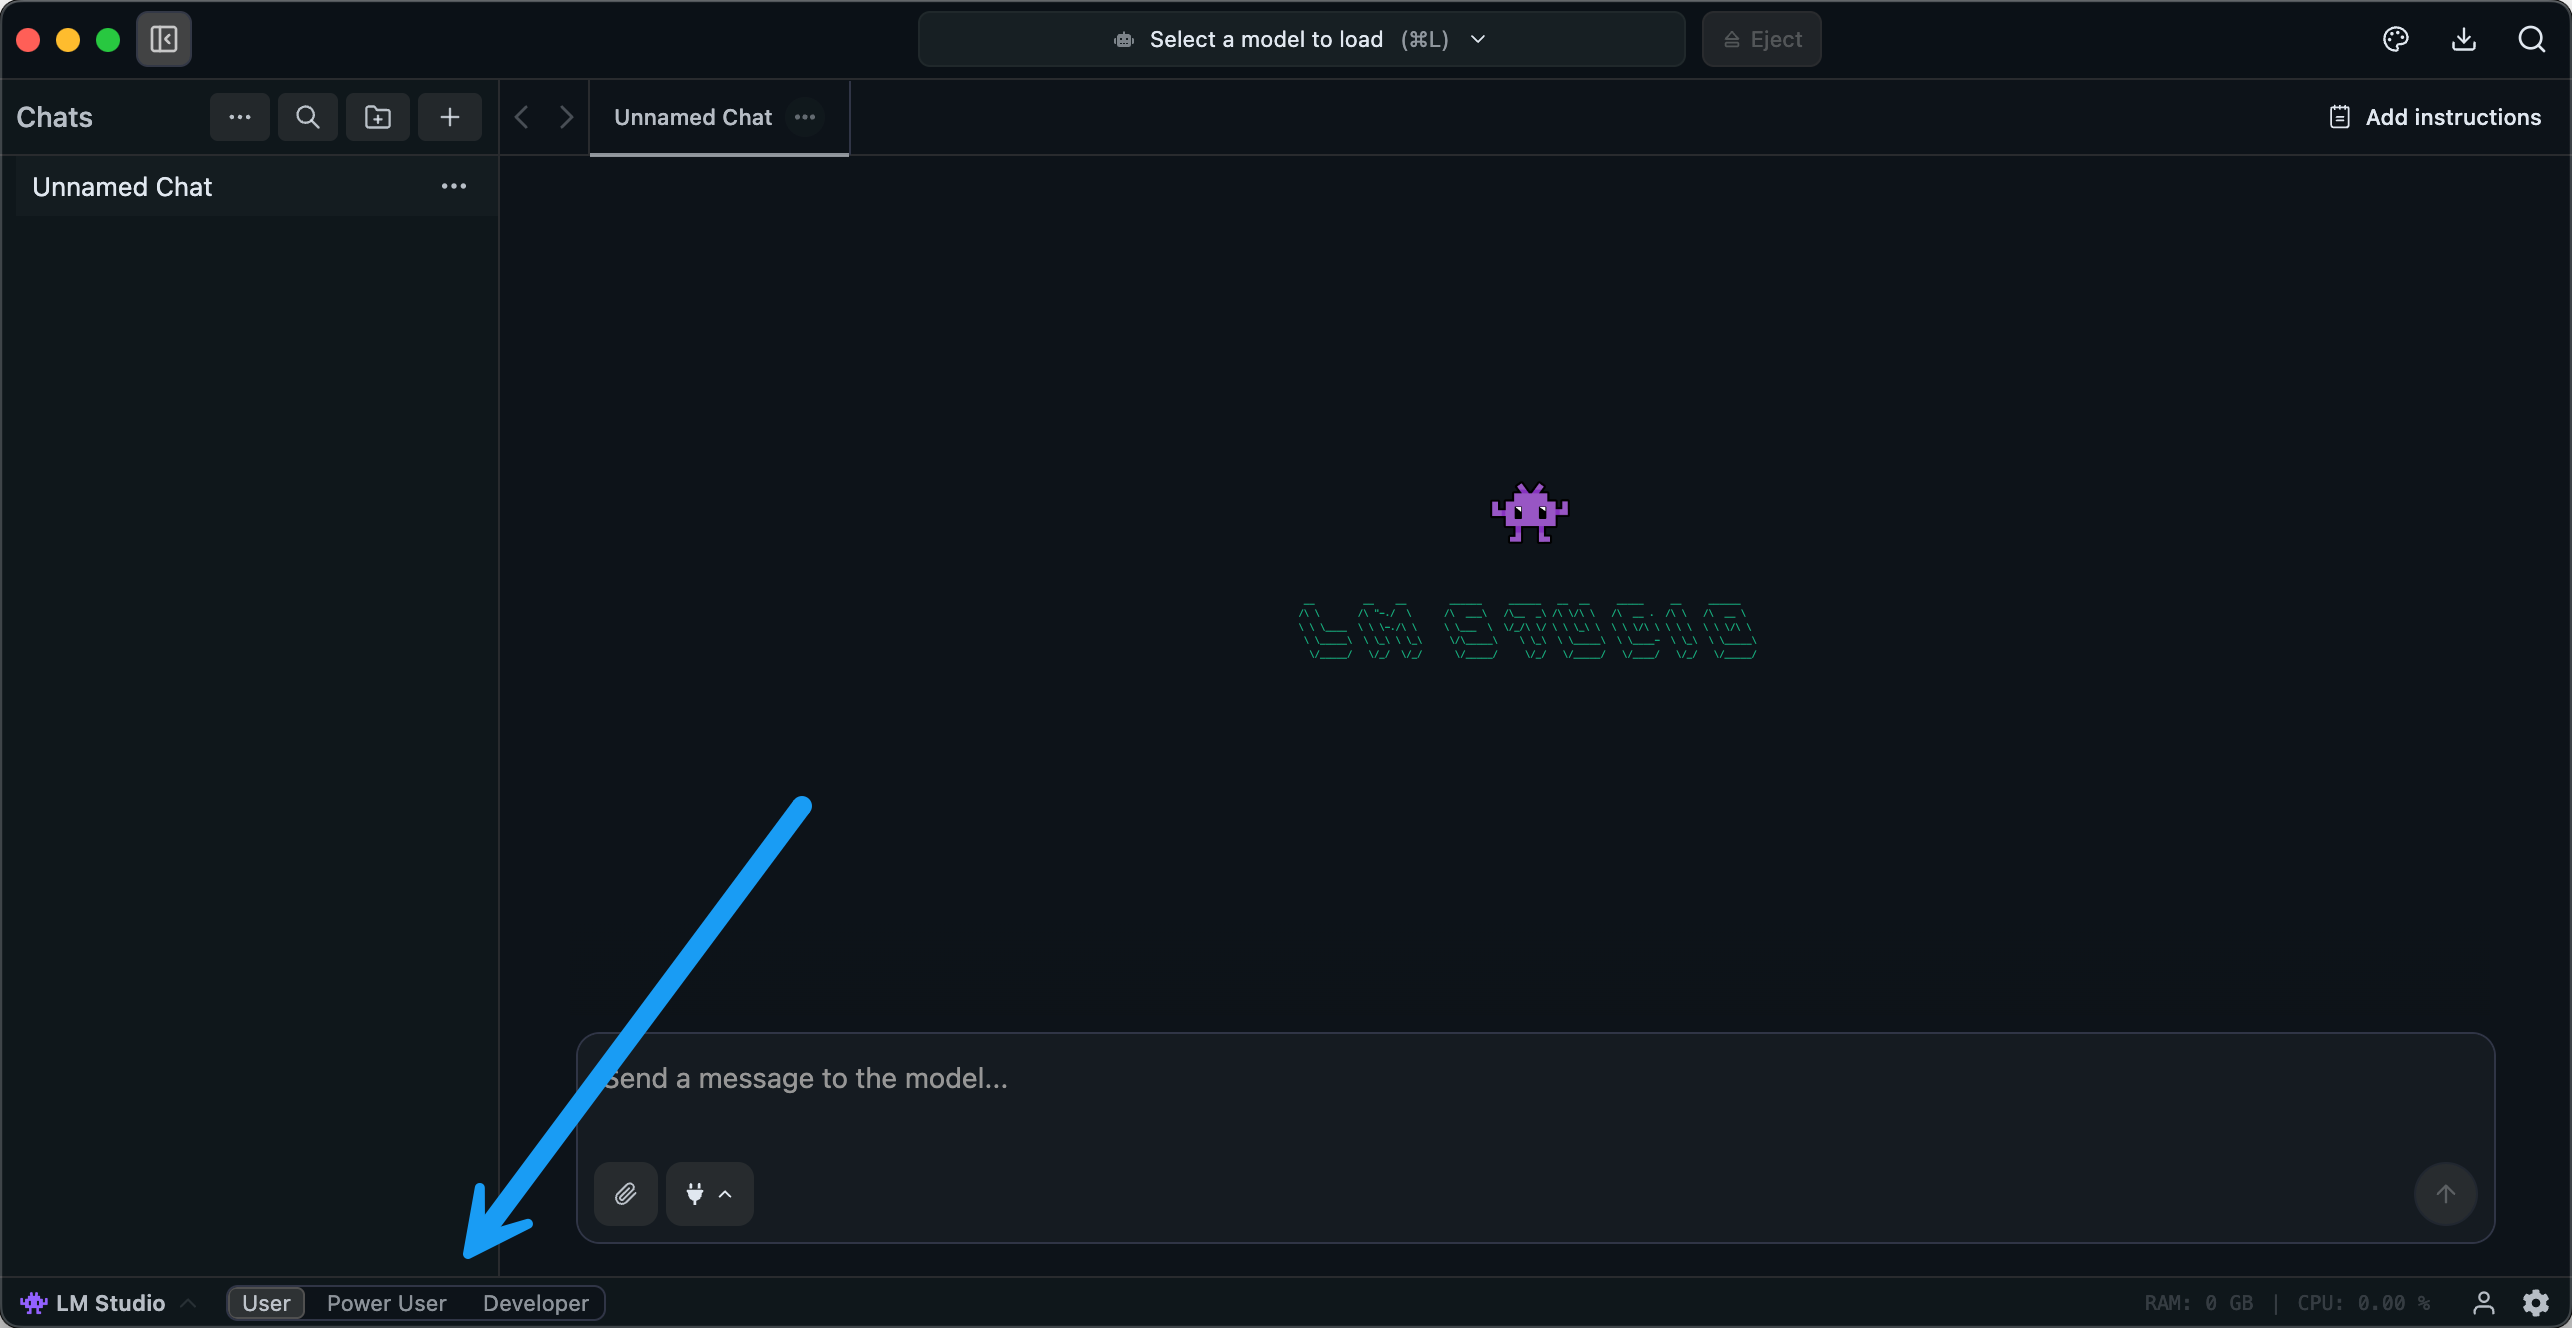
Task: Switch to User mode
Action: [x=266, y=1303]
